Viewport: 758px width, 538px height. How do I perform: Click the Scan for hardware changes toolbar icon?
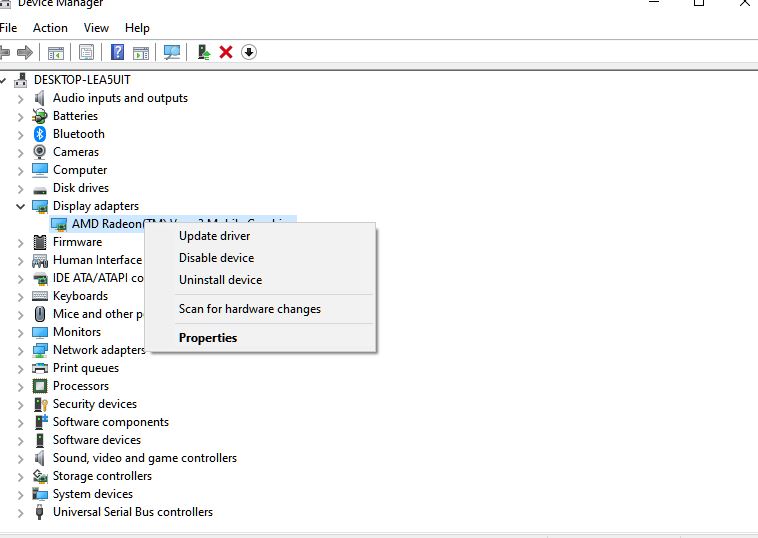172,52
